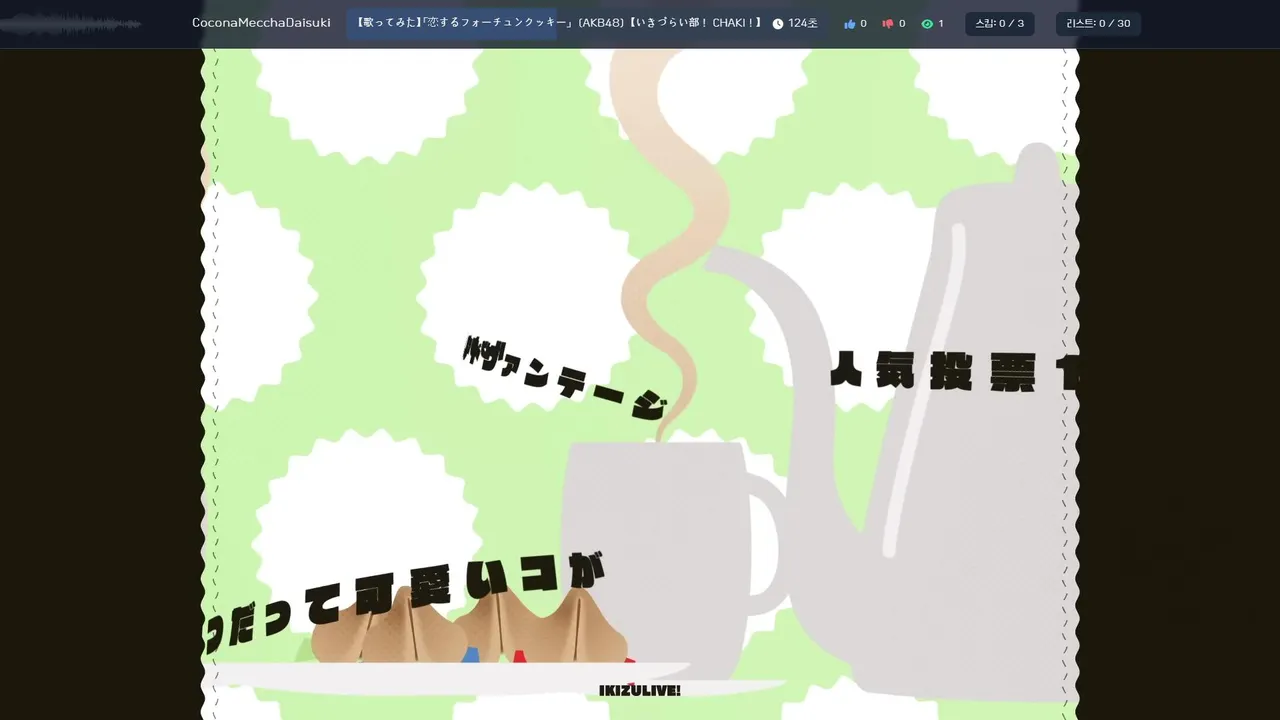Click the green eye viewer count icon

tap(927, 24)
